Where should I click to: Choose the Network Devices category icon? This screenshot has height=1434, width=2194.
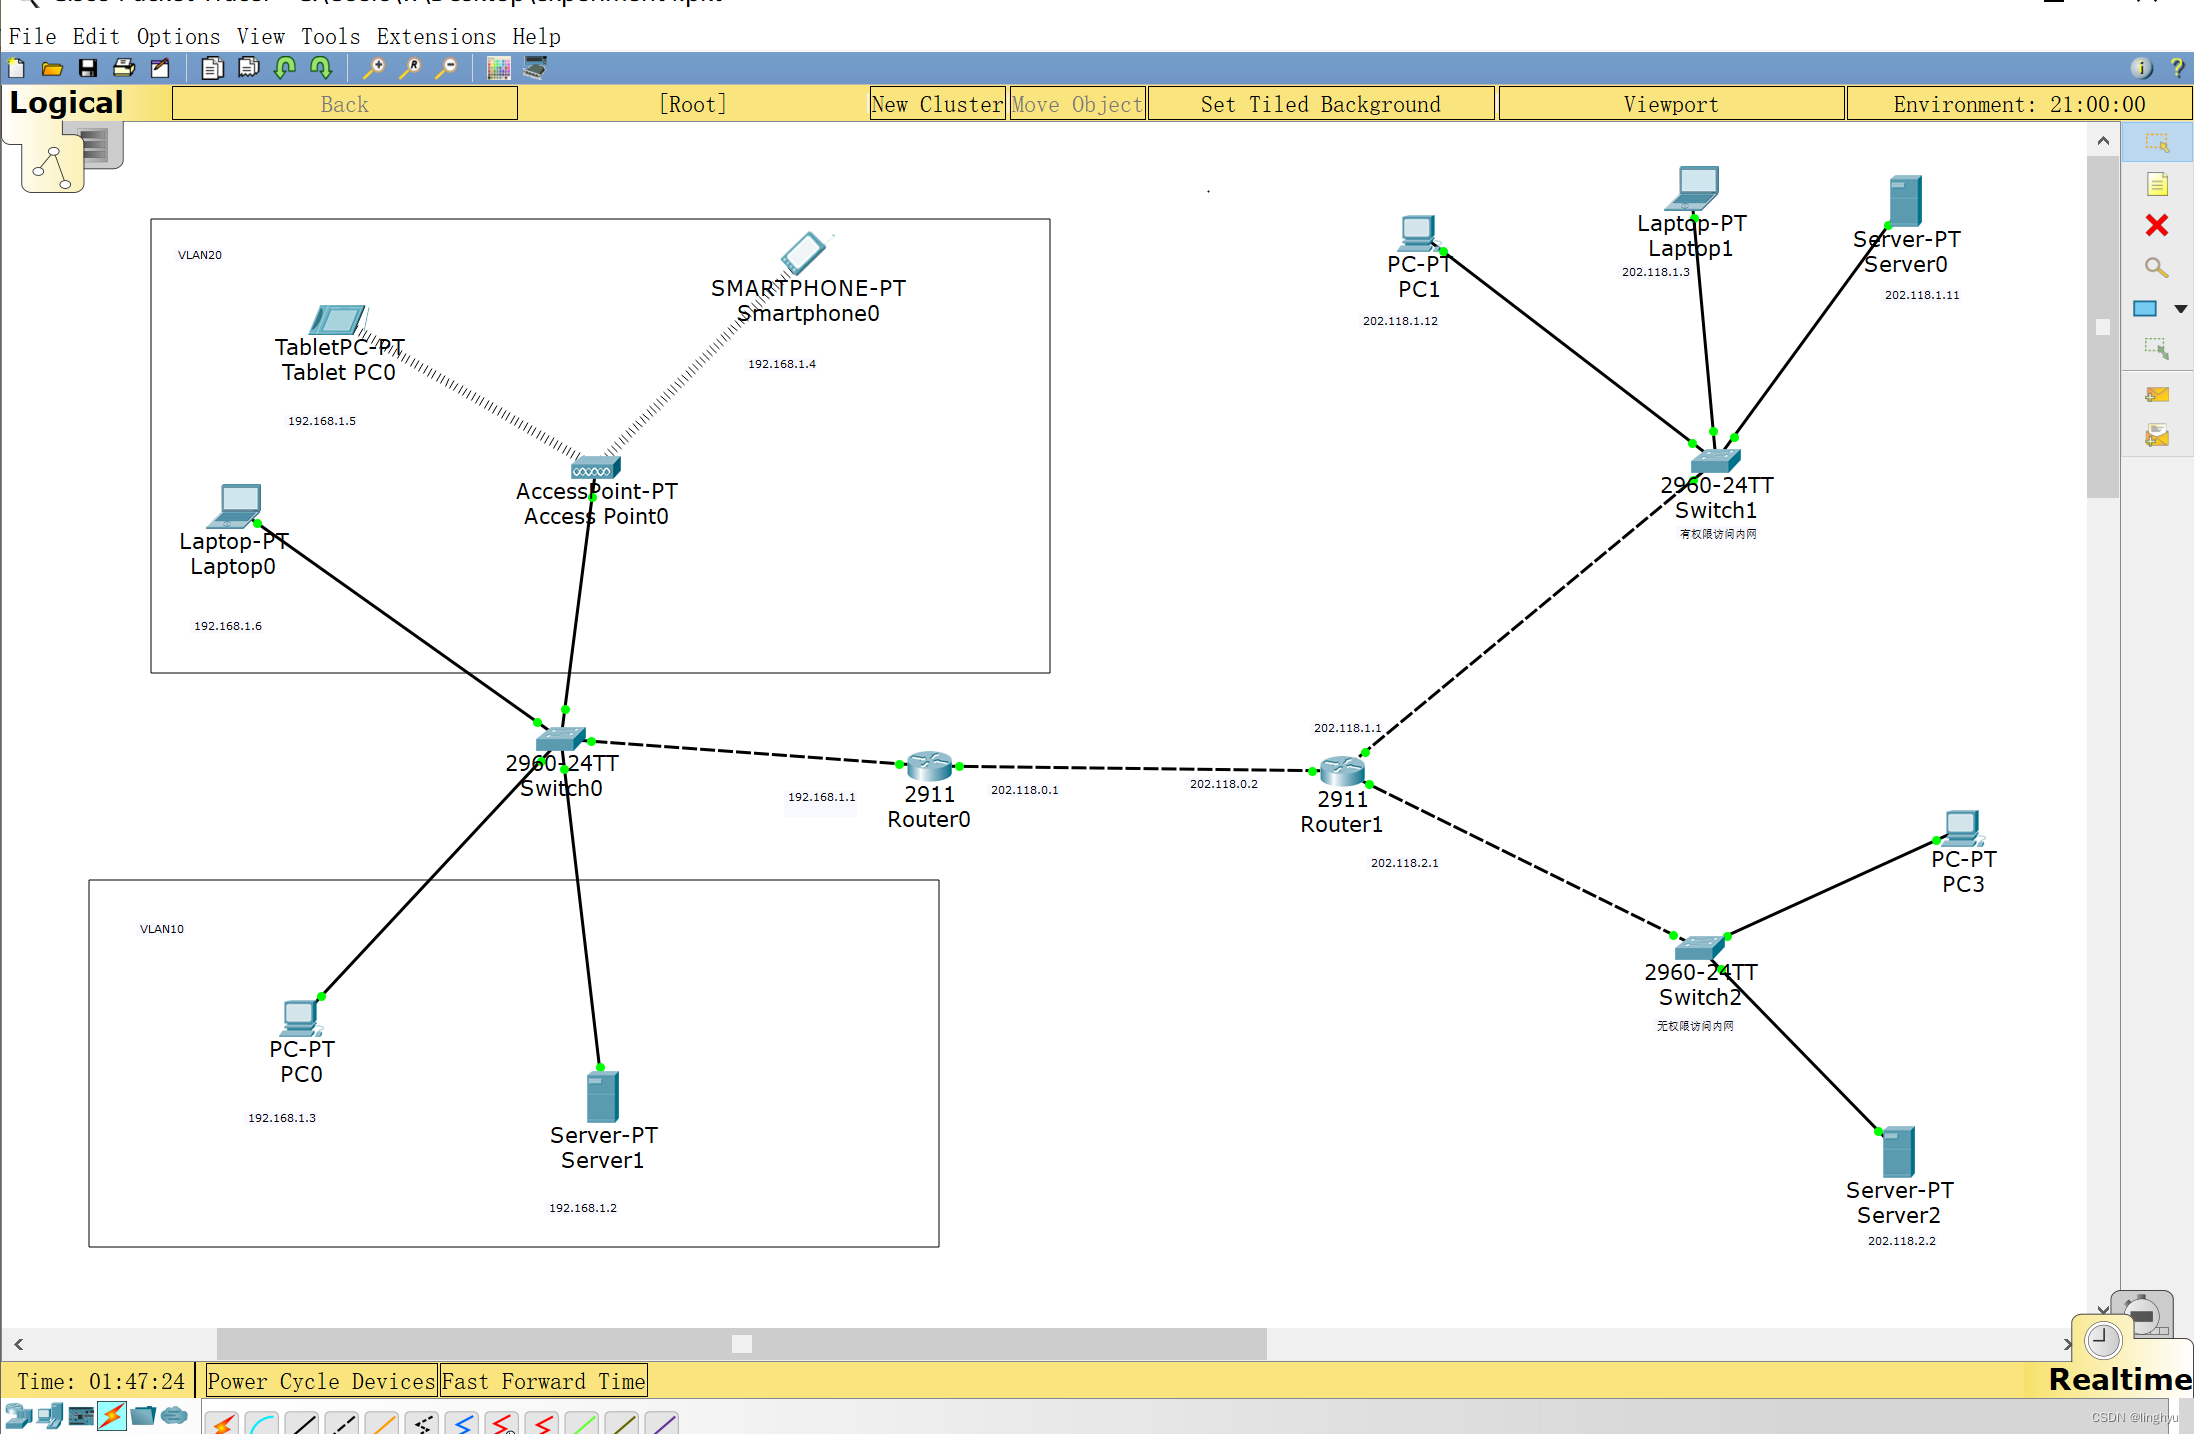click(x=18, y=1416)
